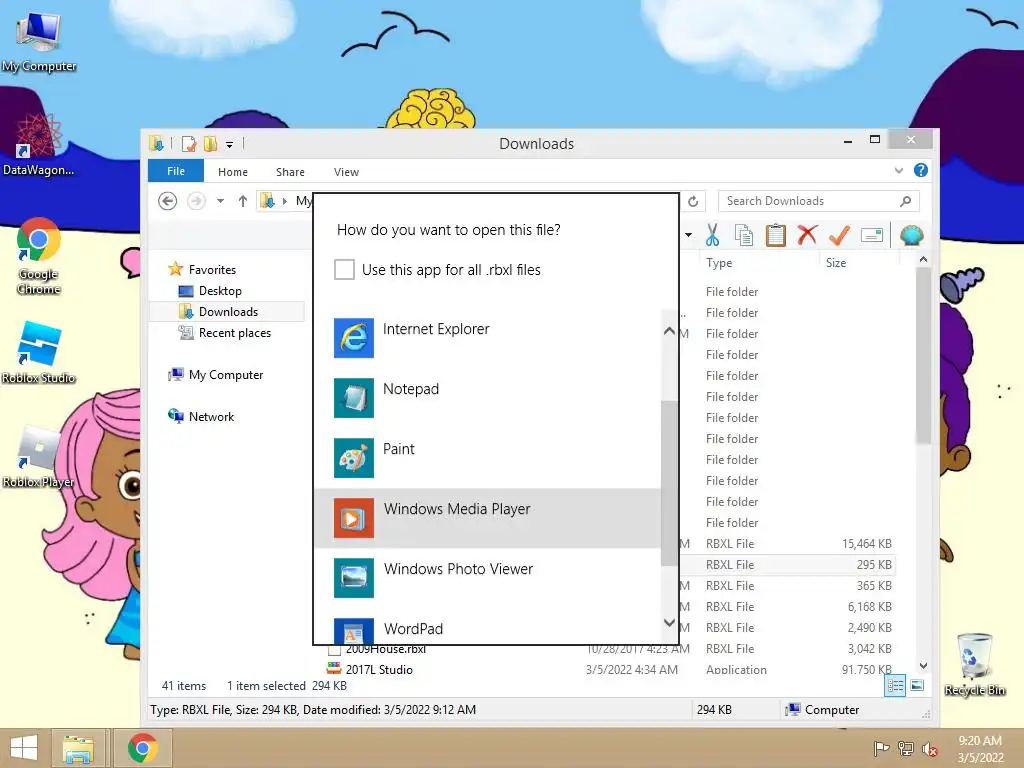Image resolution: width=1024 pixels, height=768 pixels.
Task: Choose Windows Photo Viewer
Action: click(x=487, y=578)
